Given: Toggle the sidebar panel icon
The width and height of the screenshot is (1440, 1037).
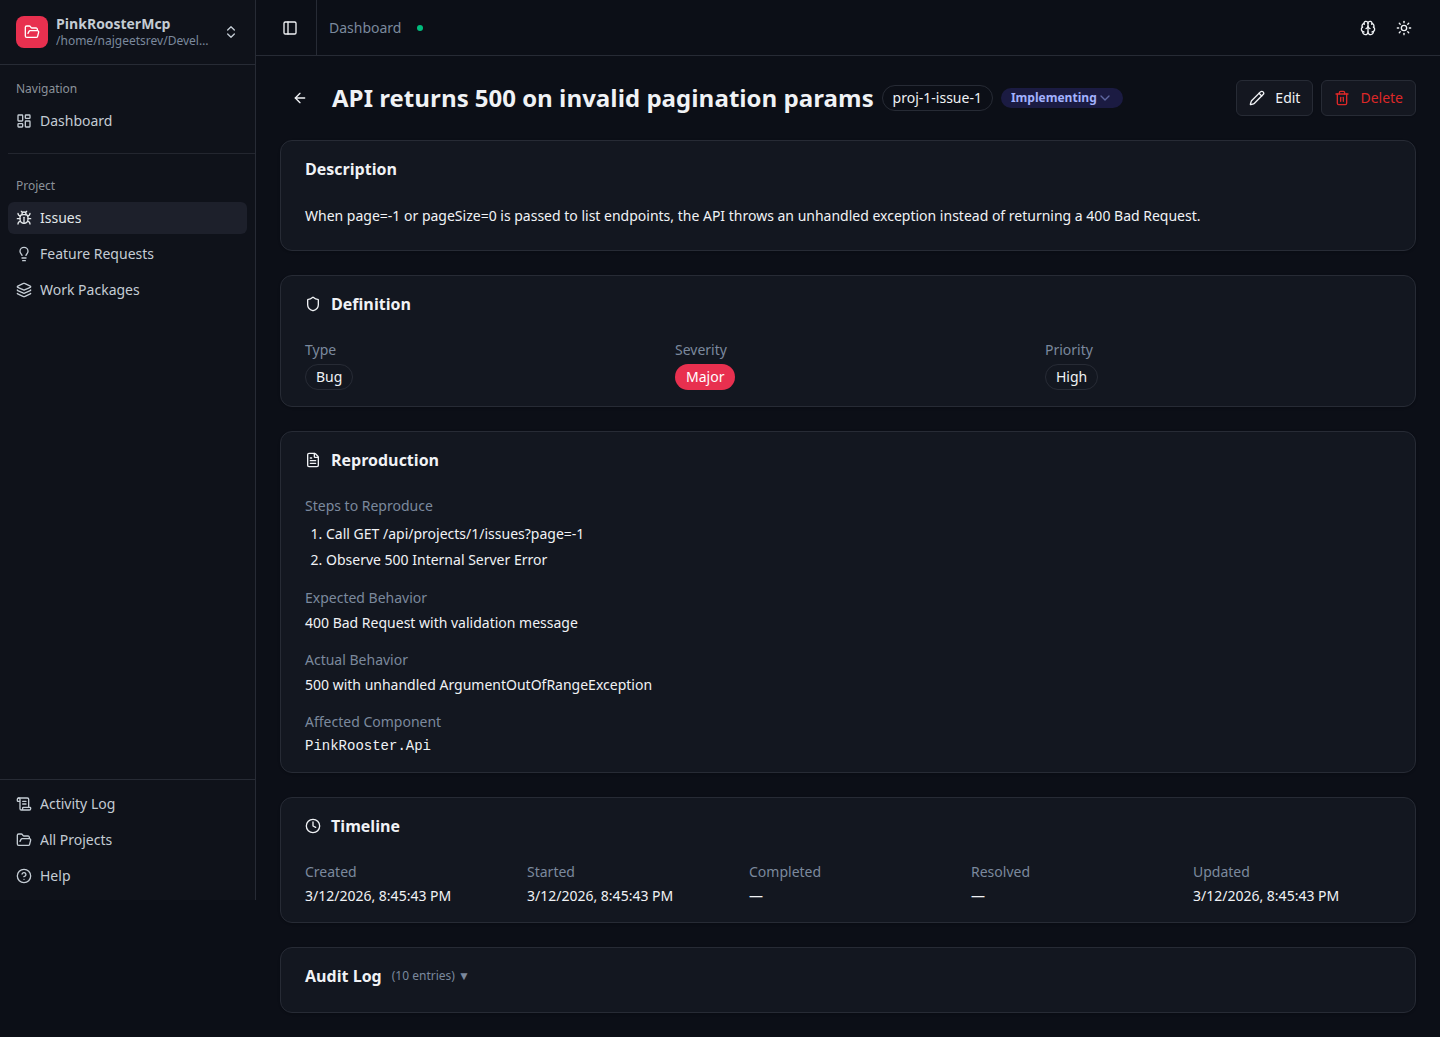Looking at the screenshot, I should 290,28.
